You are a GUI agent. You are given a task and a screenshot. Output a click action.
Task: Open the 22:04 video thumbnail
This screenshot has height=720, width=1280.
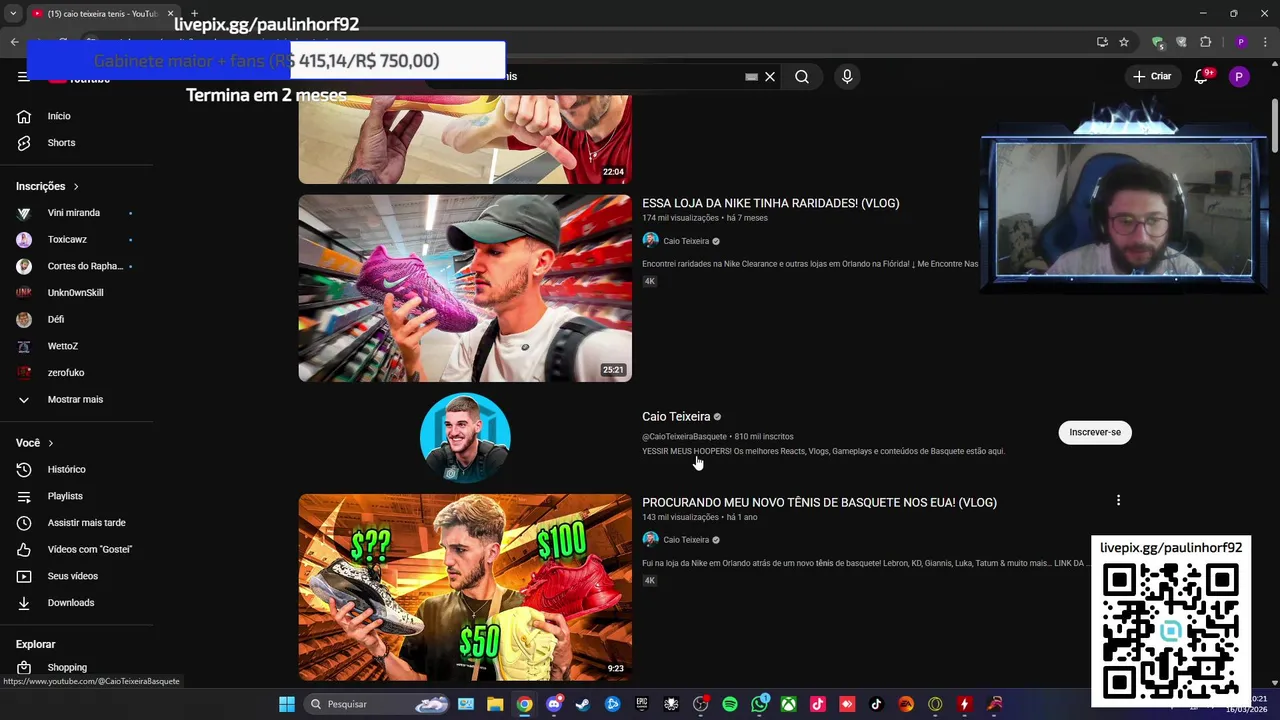(465, 139)
